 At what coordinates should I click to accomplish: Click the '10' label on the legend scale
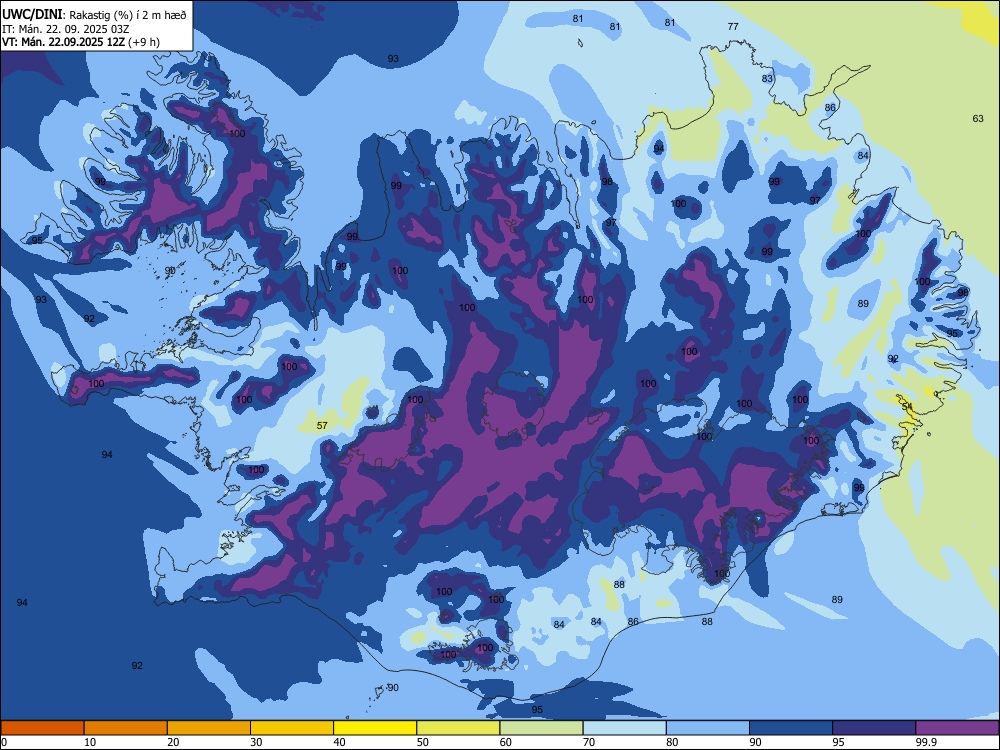point(90,742)
